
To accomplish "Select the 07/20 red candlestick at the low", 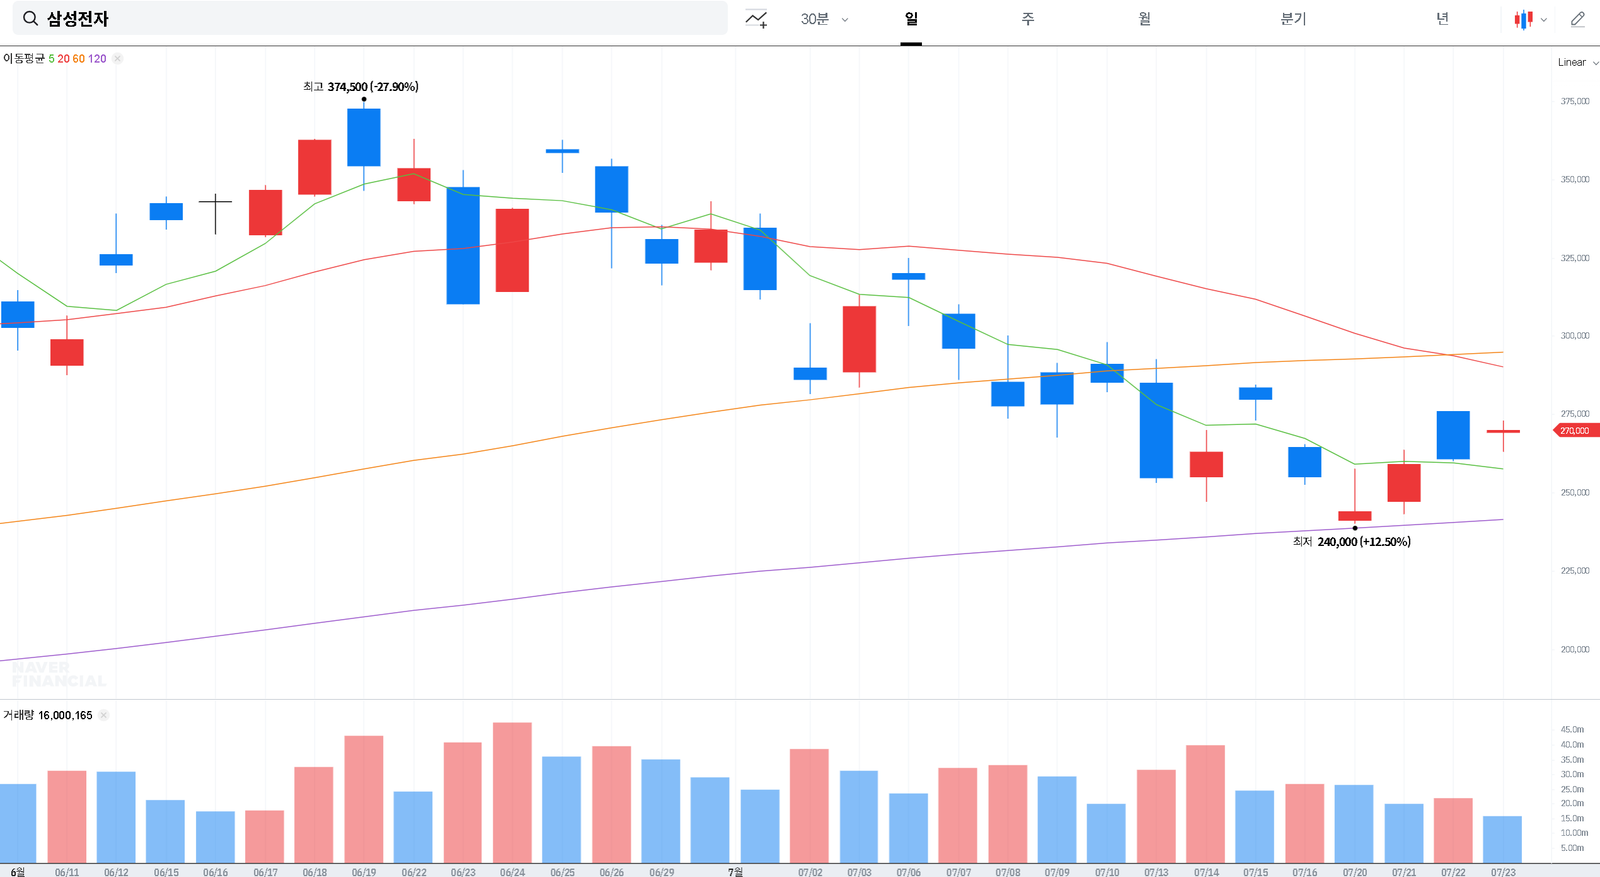I will click(1355, 516).
